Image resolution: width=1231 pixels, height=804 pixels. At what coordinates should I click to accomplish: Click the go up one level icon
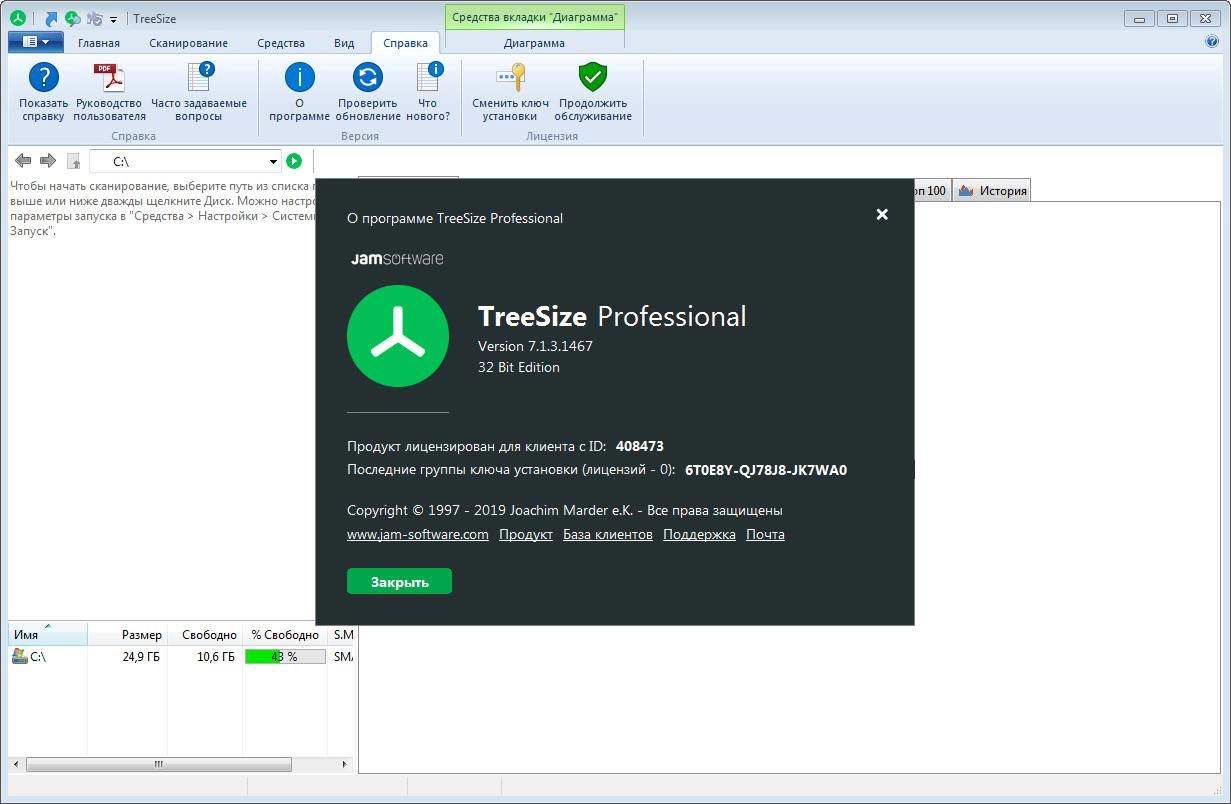point(73,161)
